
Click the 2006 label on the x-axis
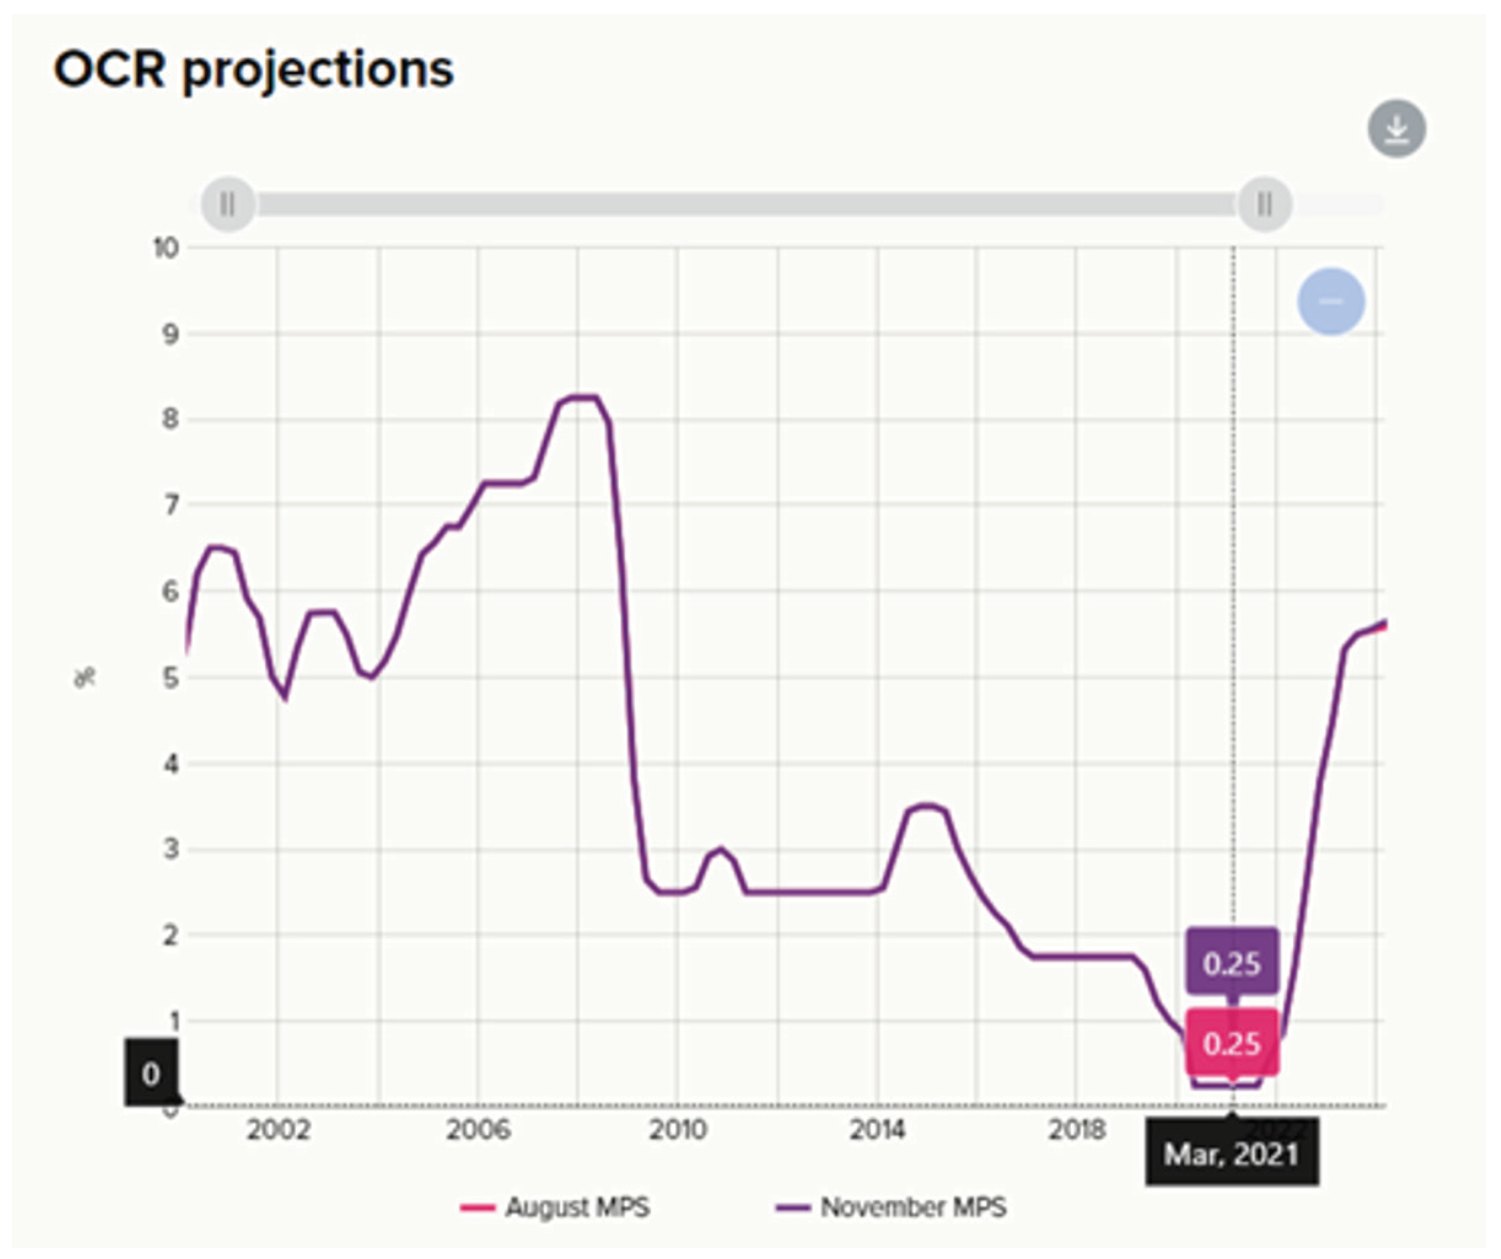pyautogui.click(x=478, y=1130)
